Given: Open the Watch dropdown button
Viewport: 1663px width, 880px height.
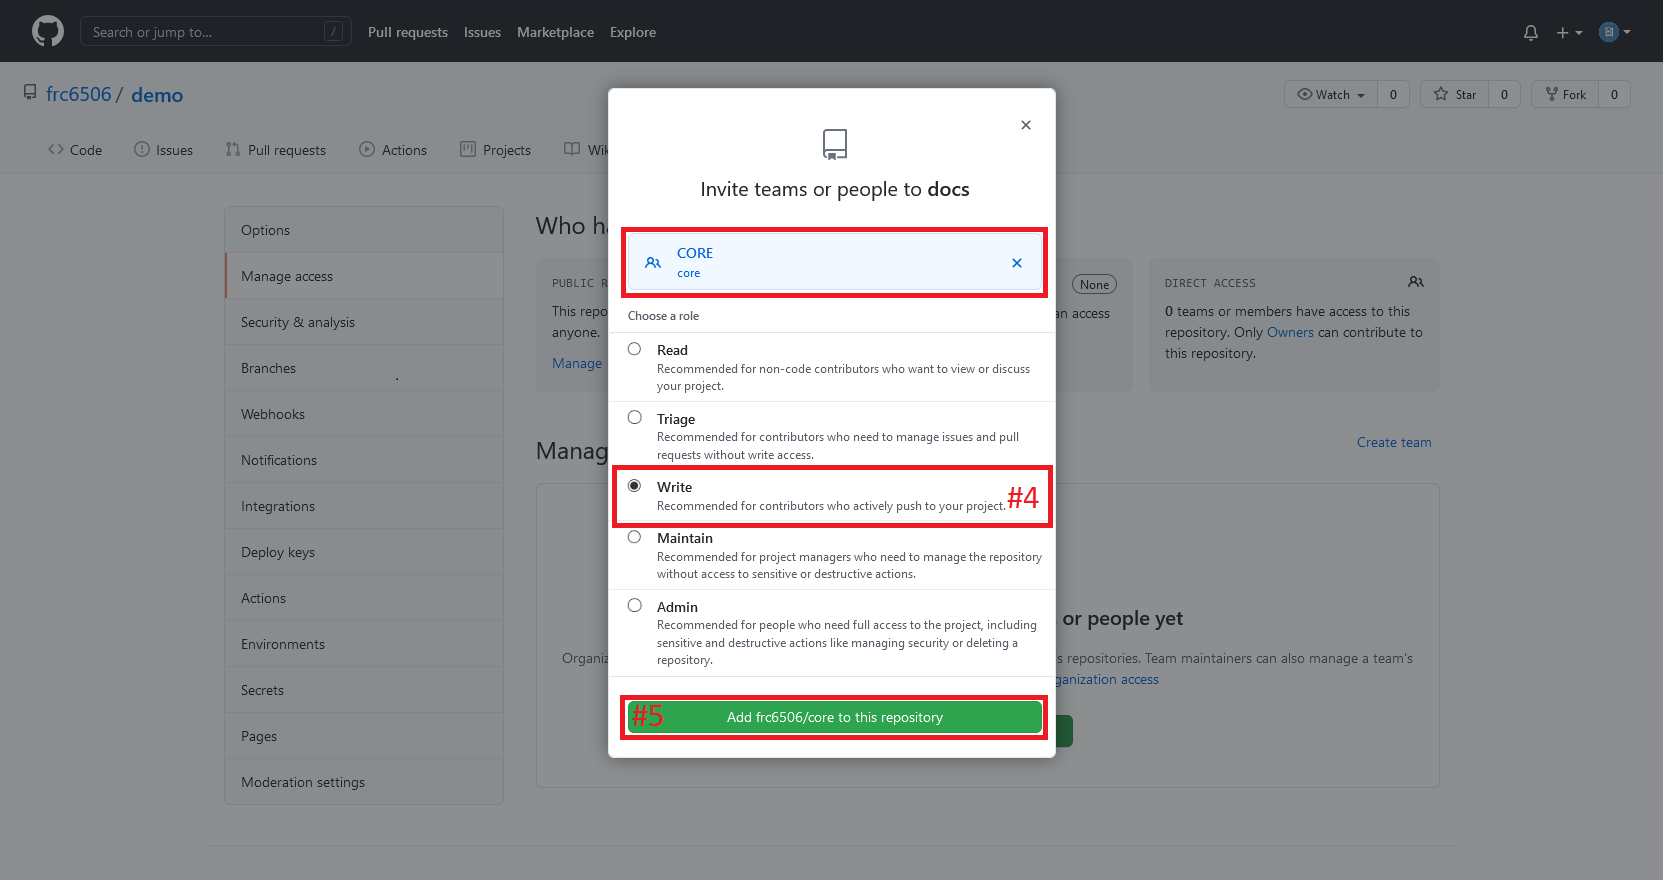Looking at the screenshot, I should [1331, 94].
